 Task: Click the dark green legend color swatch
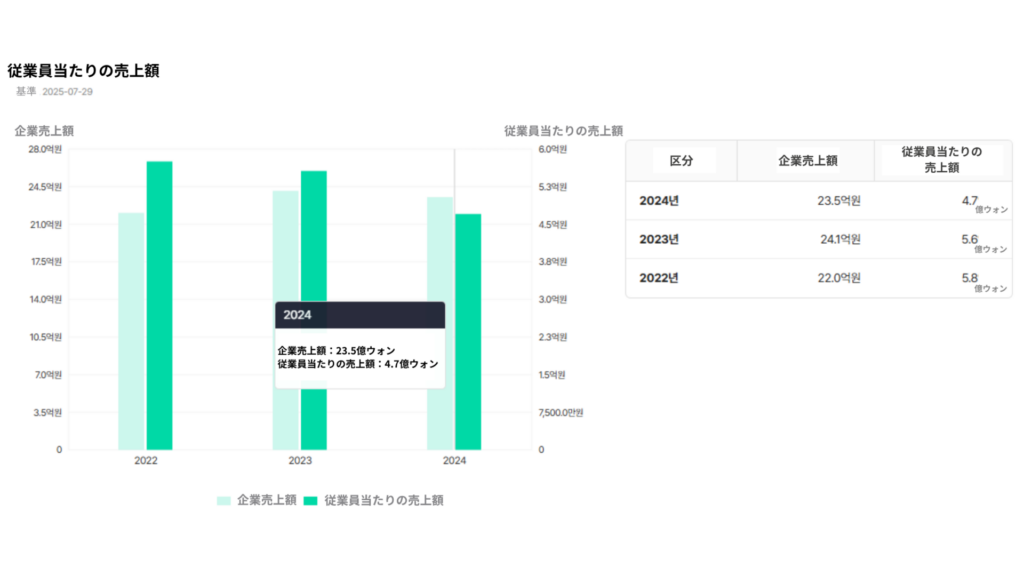click(310, 500)
